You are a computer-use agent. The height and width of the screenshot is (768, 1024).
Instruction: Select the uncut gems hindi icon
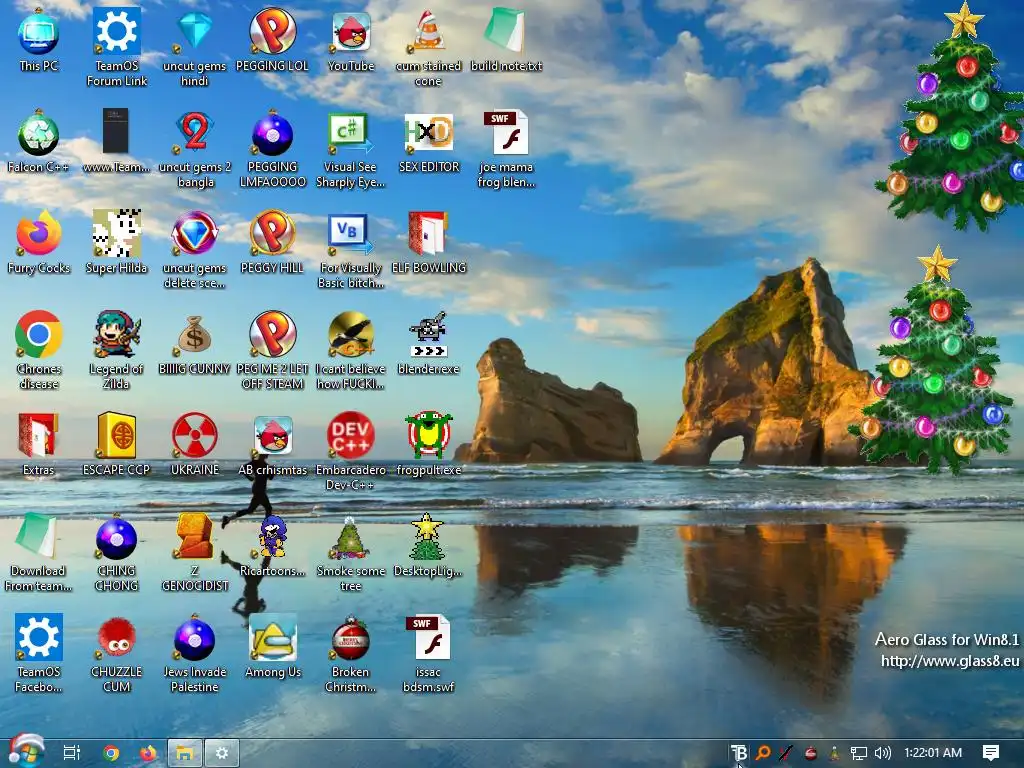coord(195,47)
